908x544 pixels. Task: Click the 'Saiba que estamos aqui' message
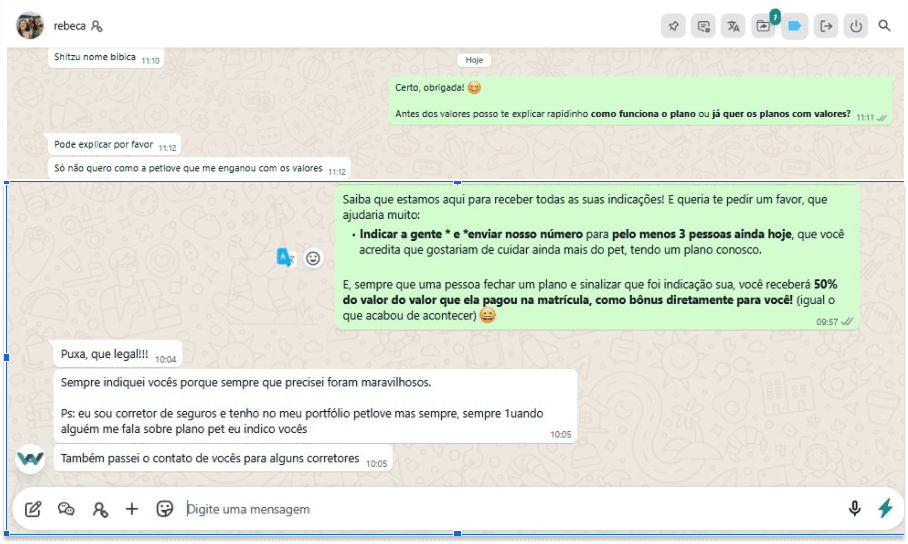pyautogui.click(x=596, y=258)
